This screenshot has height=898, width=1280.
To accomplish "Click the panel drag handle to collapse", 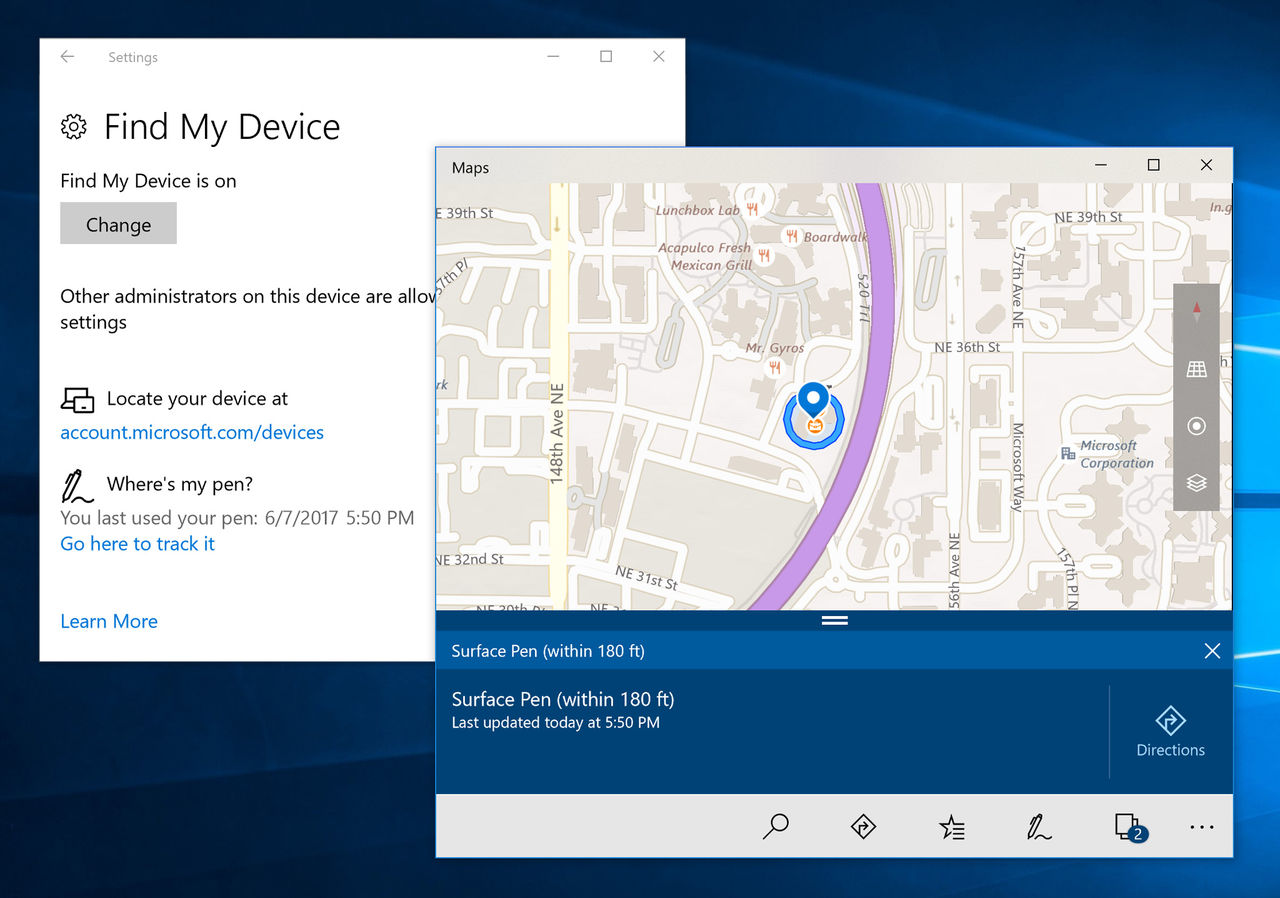I will point(834,620).
